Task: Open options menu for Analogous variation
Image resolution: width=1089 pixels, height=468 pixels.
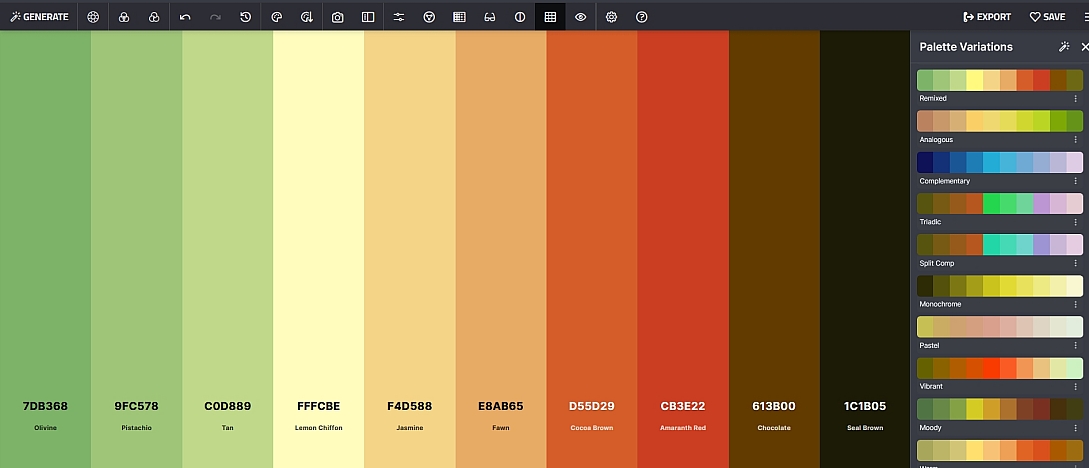Action: pyautogui.click(x=1075, y=140)
